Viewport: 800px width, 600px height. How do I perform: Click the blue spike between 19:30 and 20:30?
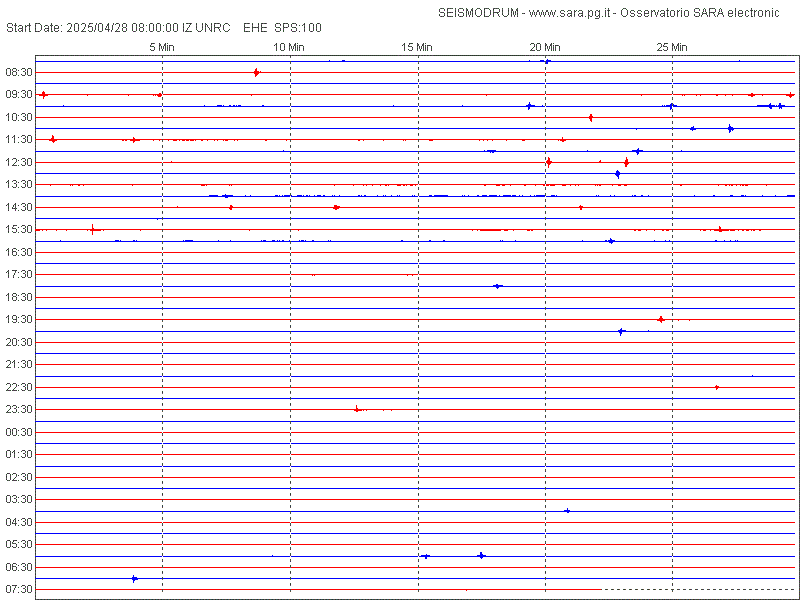coord(621,332)
